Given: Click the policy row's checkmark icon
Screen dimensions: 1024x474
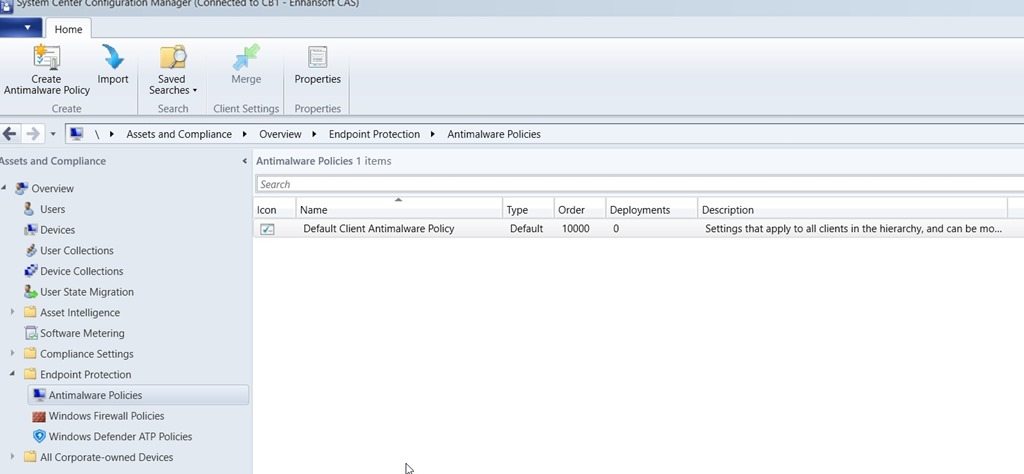Looking at the screenshot, I should tap(267, 229).
